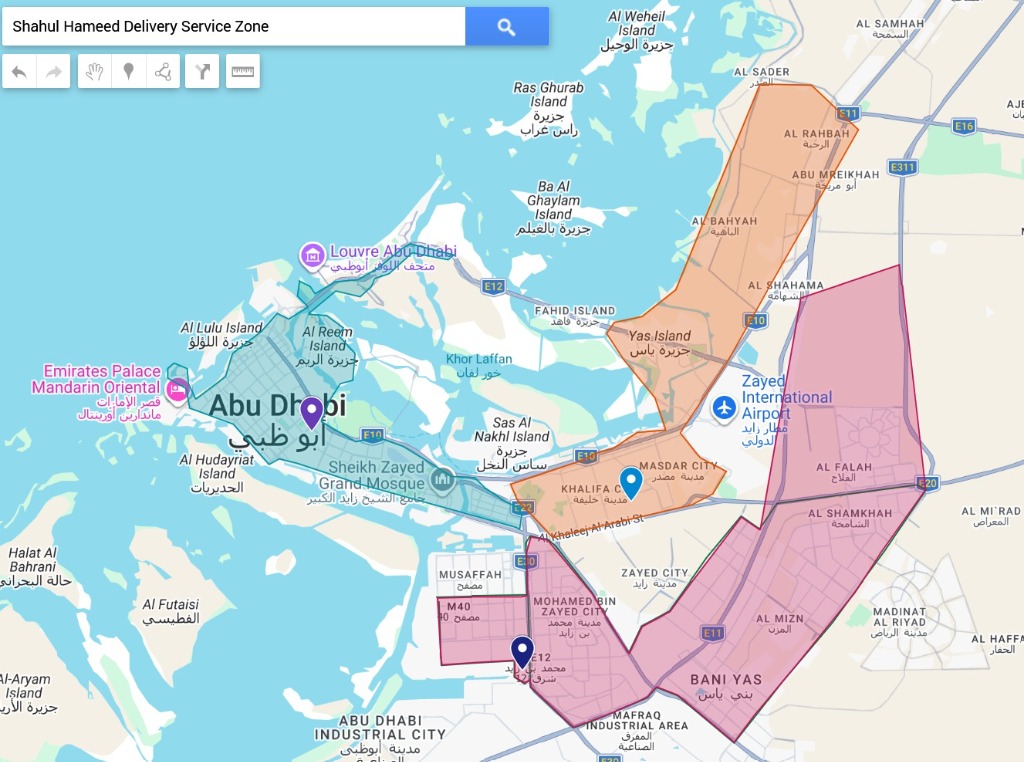Redo the last map edit
The image size is (1024, 762).
[x=54, y=71]
